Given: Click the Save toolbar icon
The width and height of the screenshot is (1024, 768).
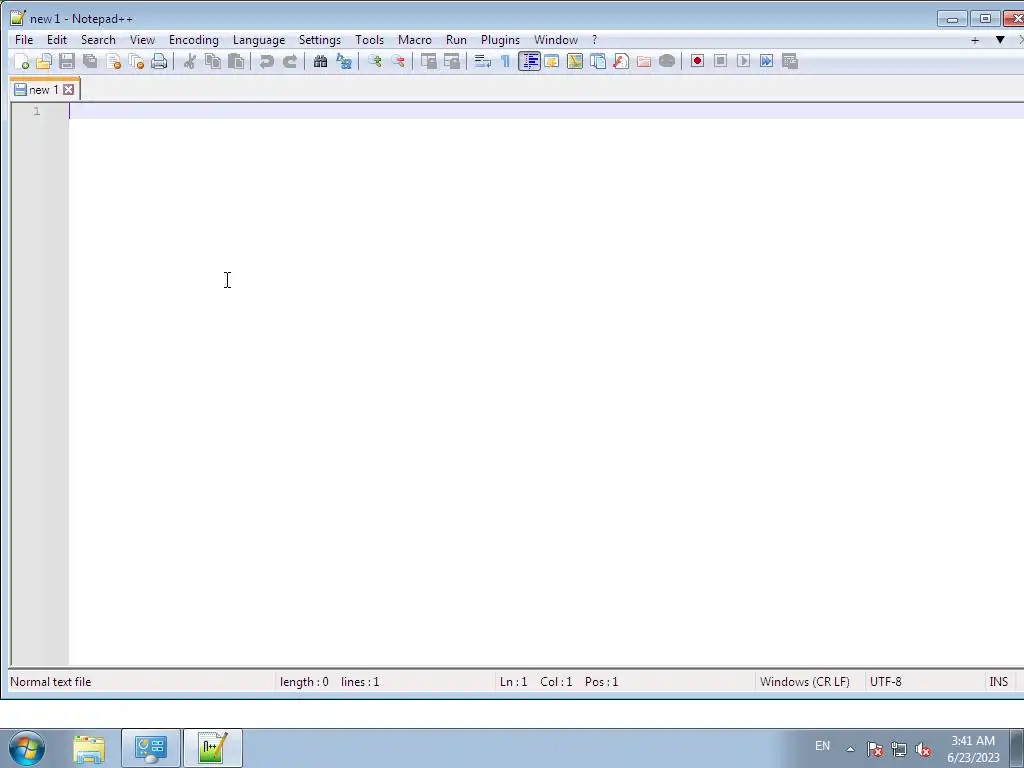Looking at the screenshot, I should pyautogui.click(x=67, y=61).
